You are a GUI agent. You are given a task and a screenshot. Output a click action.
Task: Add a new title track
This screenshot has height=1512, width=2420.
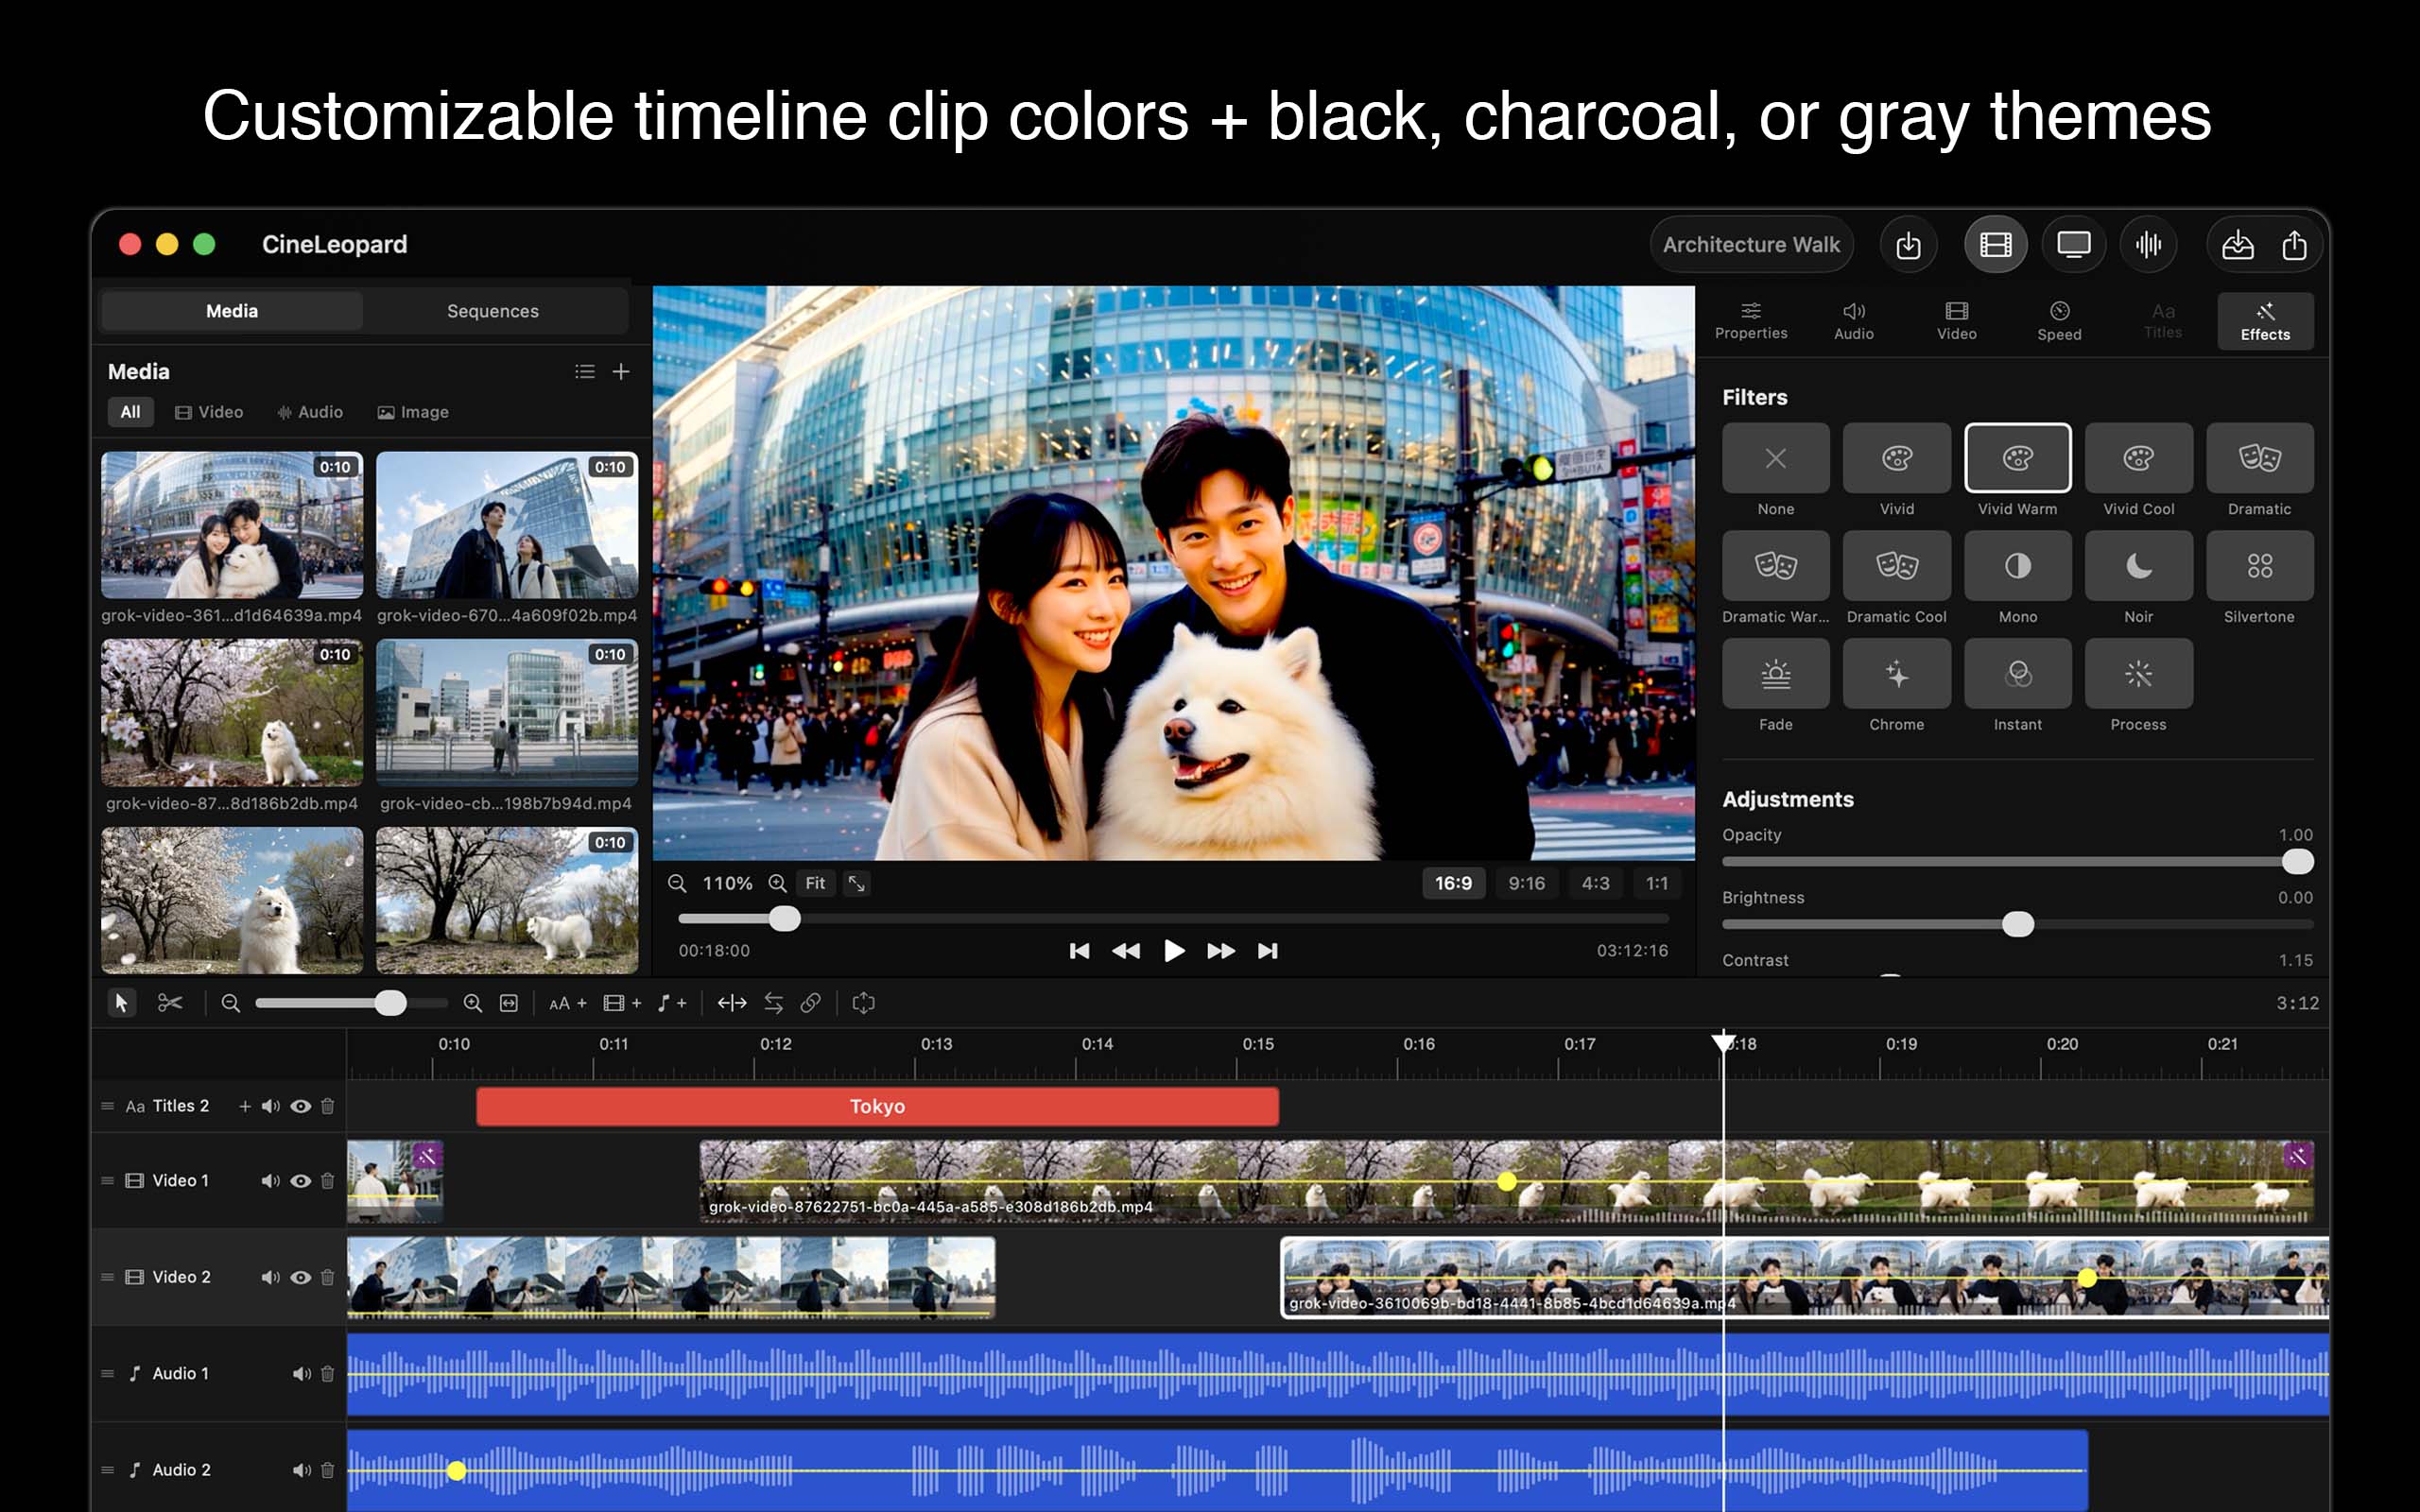point(567,1003)
